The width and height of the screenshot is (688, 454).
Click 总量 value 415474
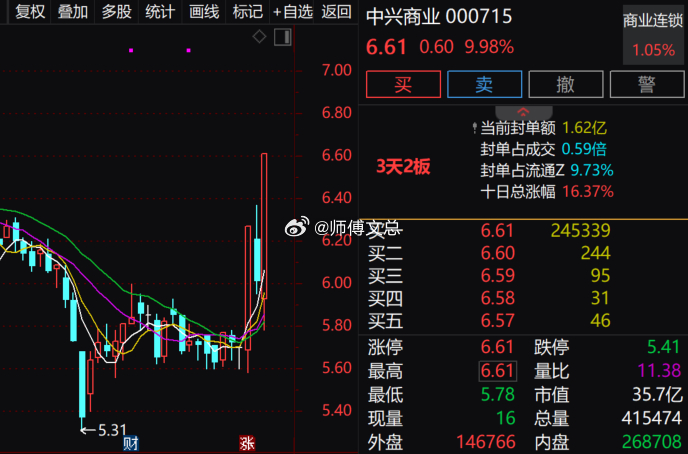(x=652, y=418)
